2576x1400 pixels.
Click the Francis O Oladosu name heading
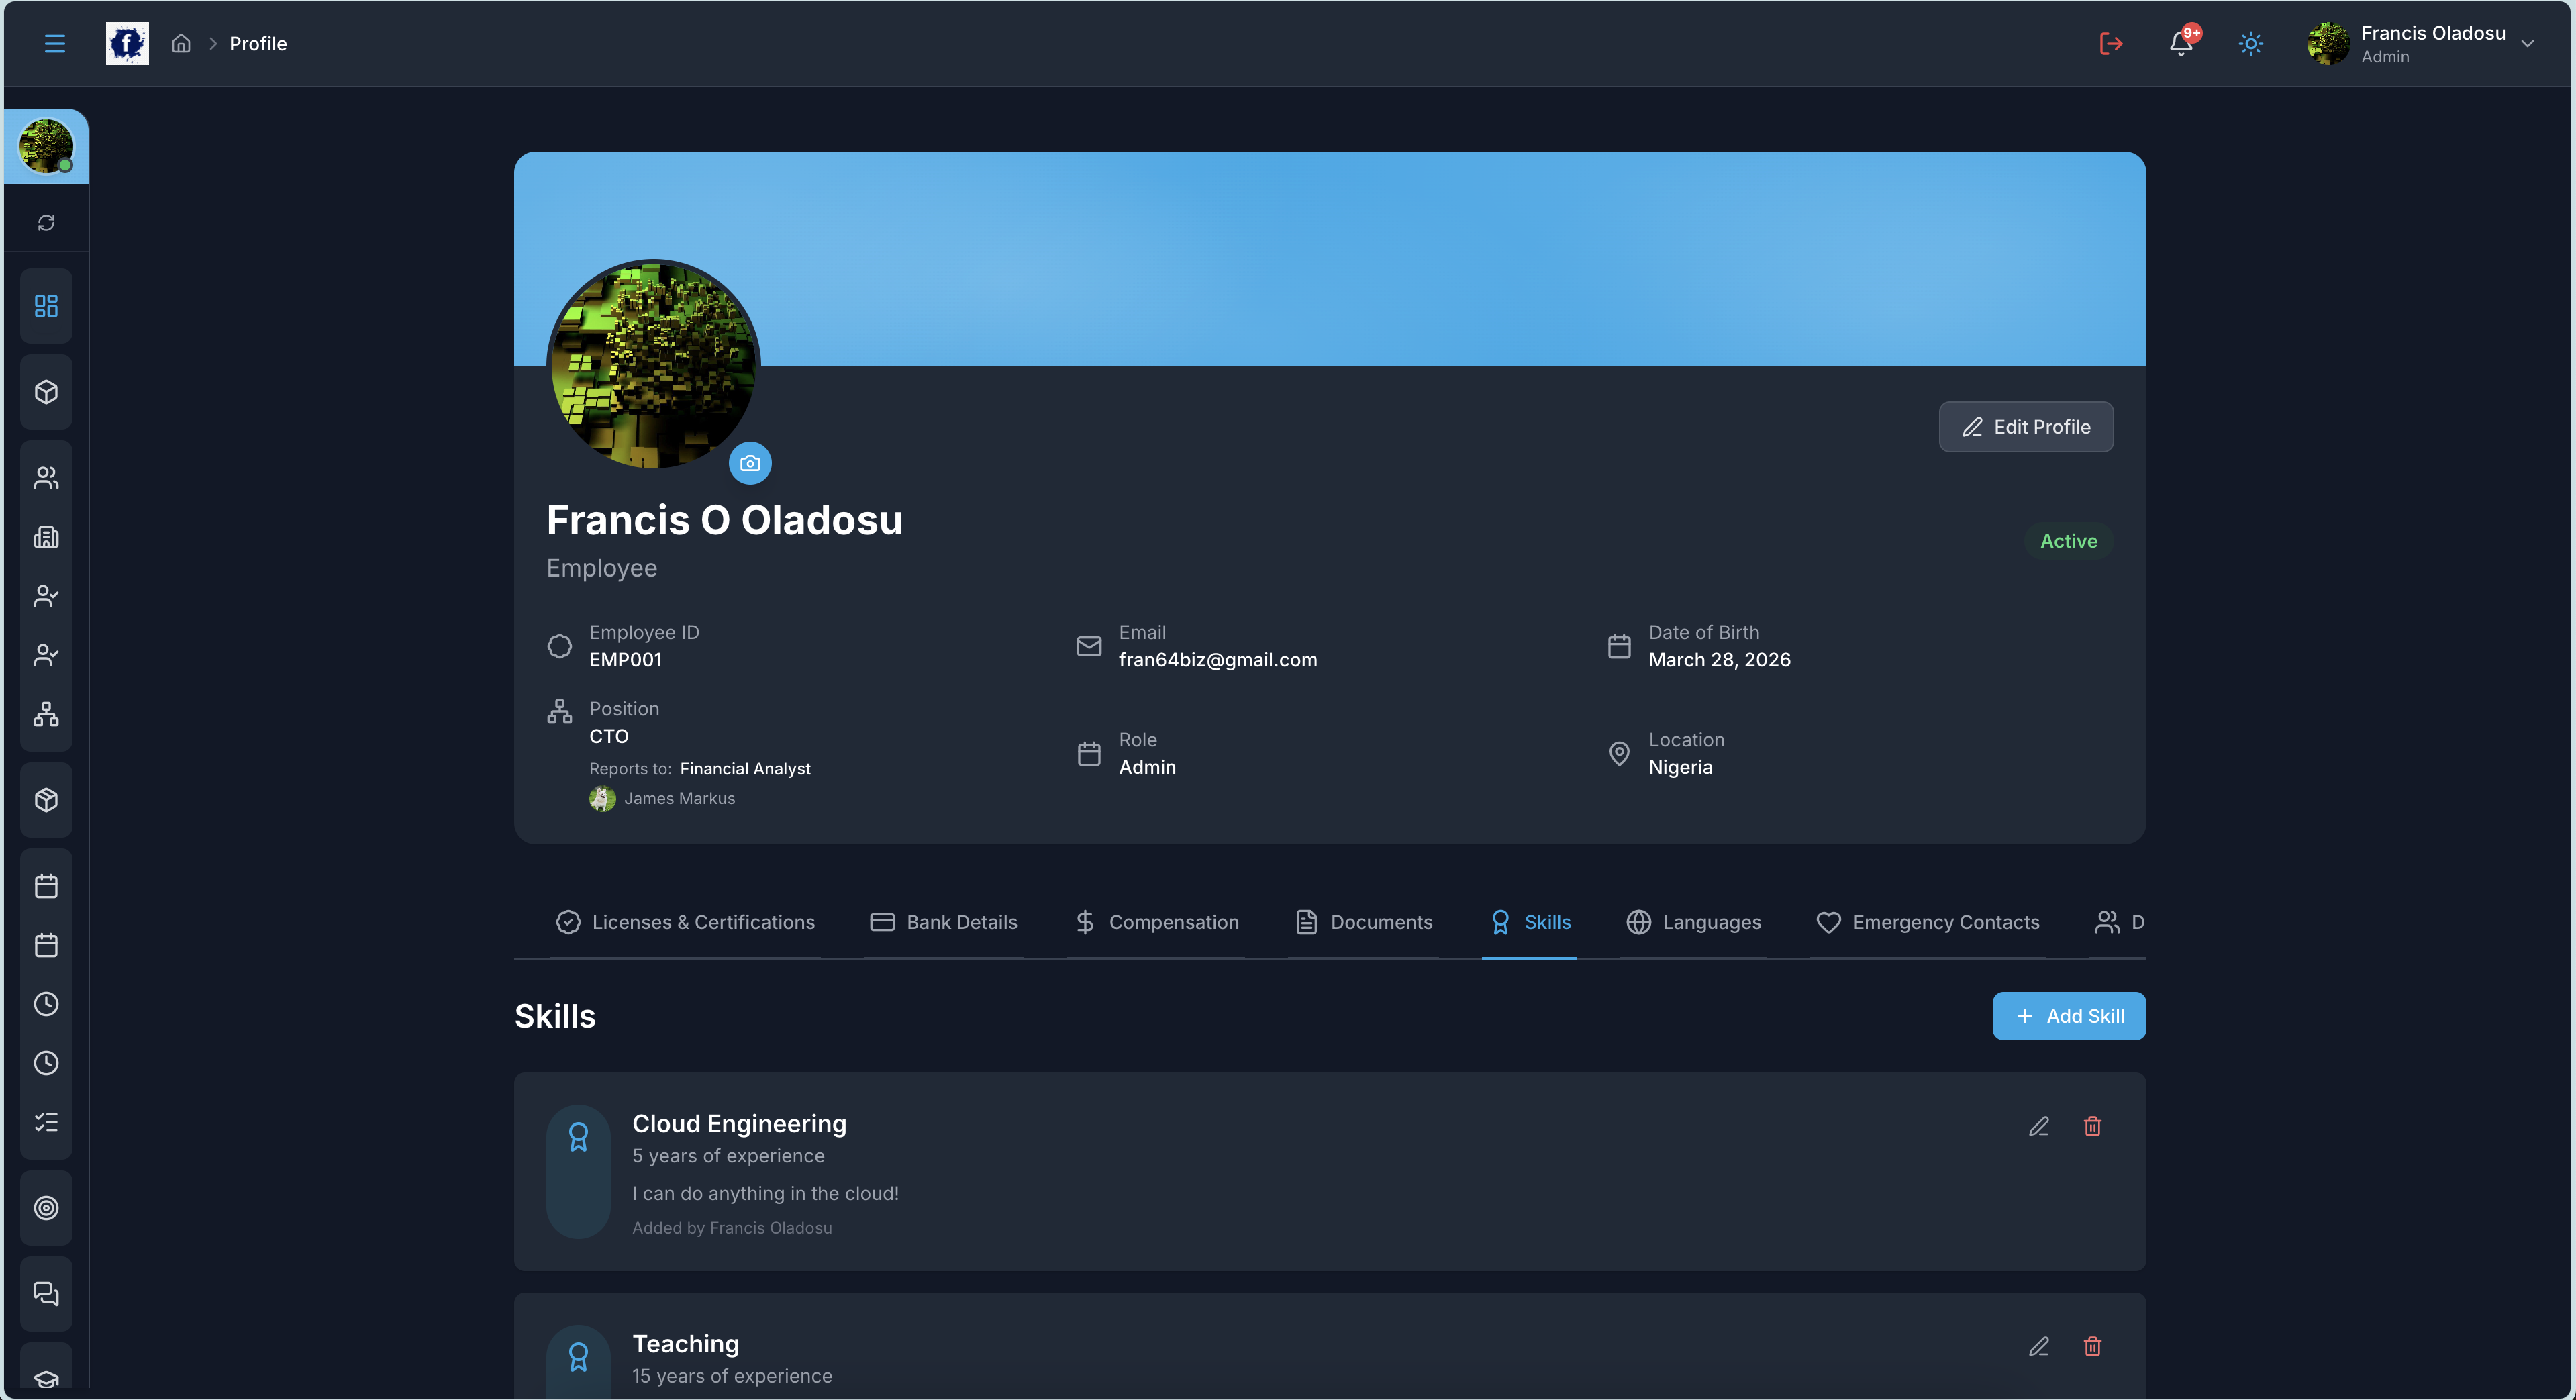point(724,520)
